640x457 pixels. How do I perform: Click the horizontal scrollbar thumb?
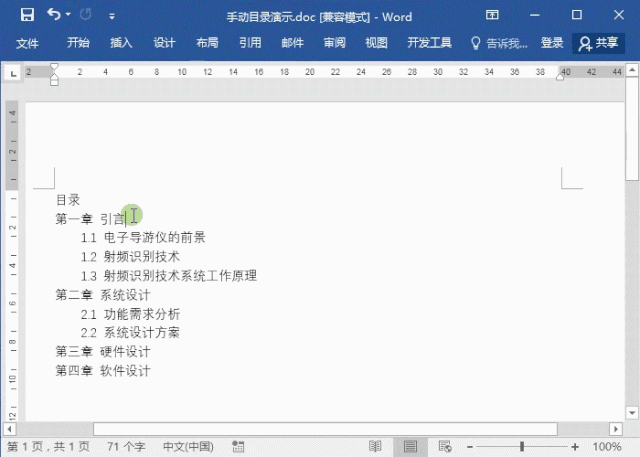325,429
